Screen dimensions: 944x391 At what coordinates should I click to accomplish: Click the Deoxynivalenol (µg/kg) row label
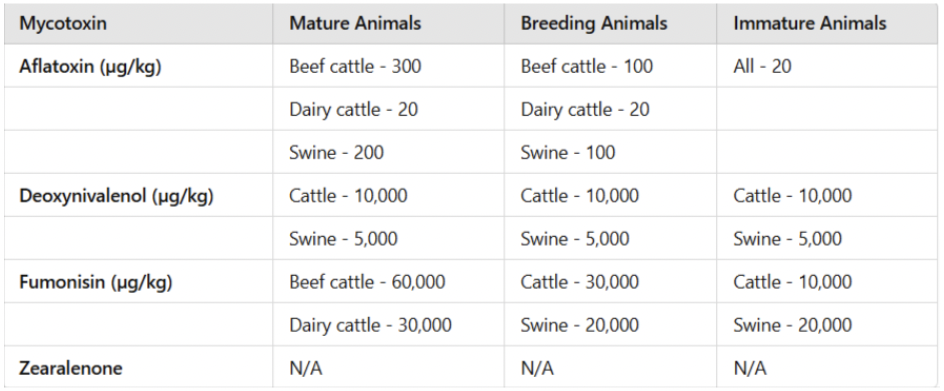pos(117,196)
